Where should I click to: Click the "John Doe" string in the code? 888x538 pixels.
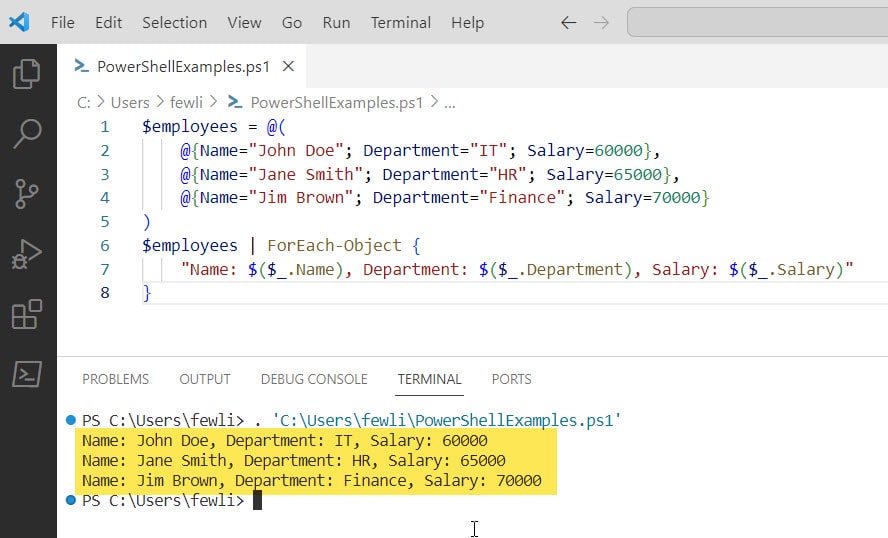click(x=296, y=150)
